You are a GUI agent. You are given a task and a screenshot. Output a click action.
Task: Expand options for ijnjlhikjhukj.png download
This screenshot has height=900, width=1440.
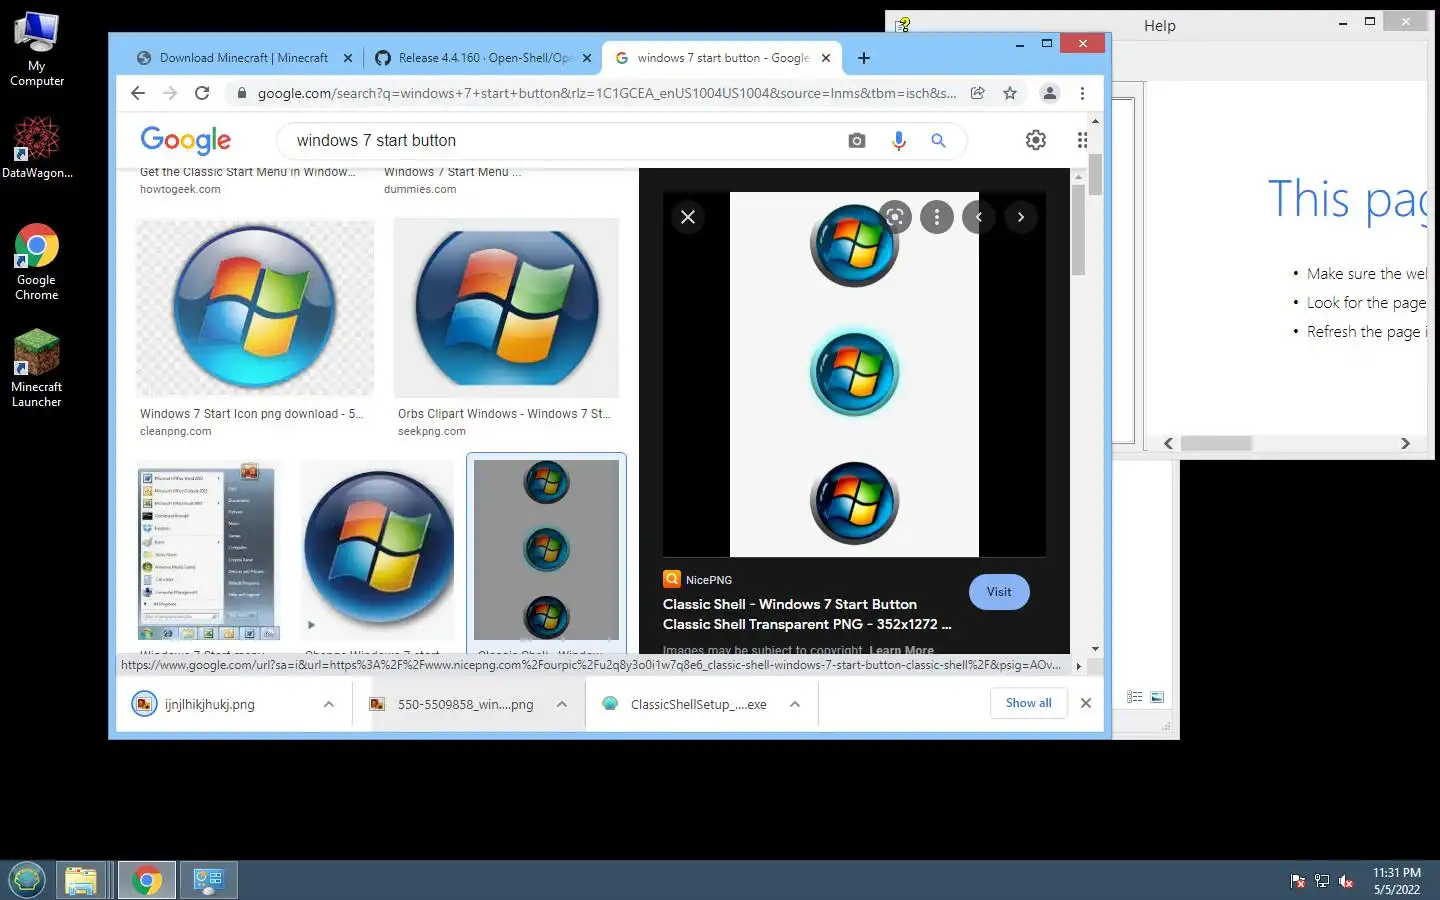pos(328,704)
